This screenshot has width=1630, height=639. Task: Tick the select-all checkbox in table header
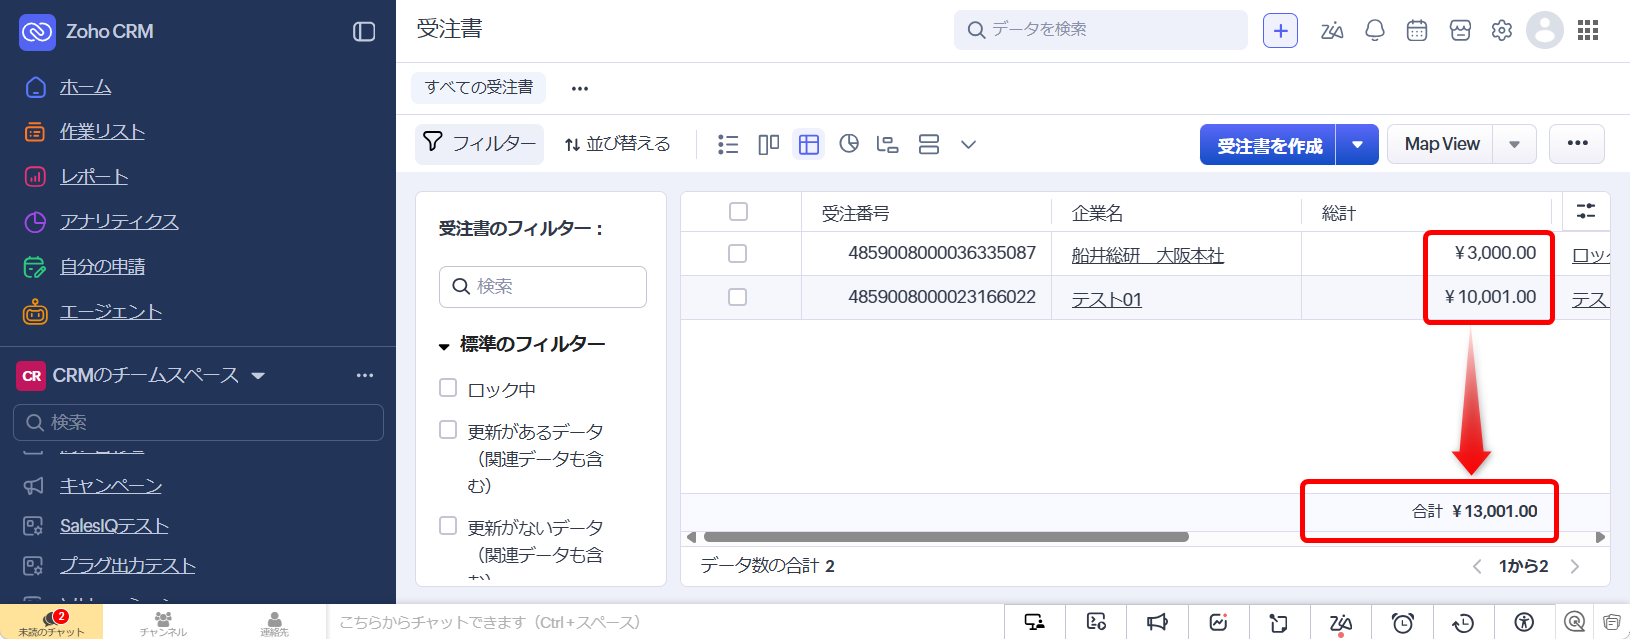click(x=738, y=212)
